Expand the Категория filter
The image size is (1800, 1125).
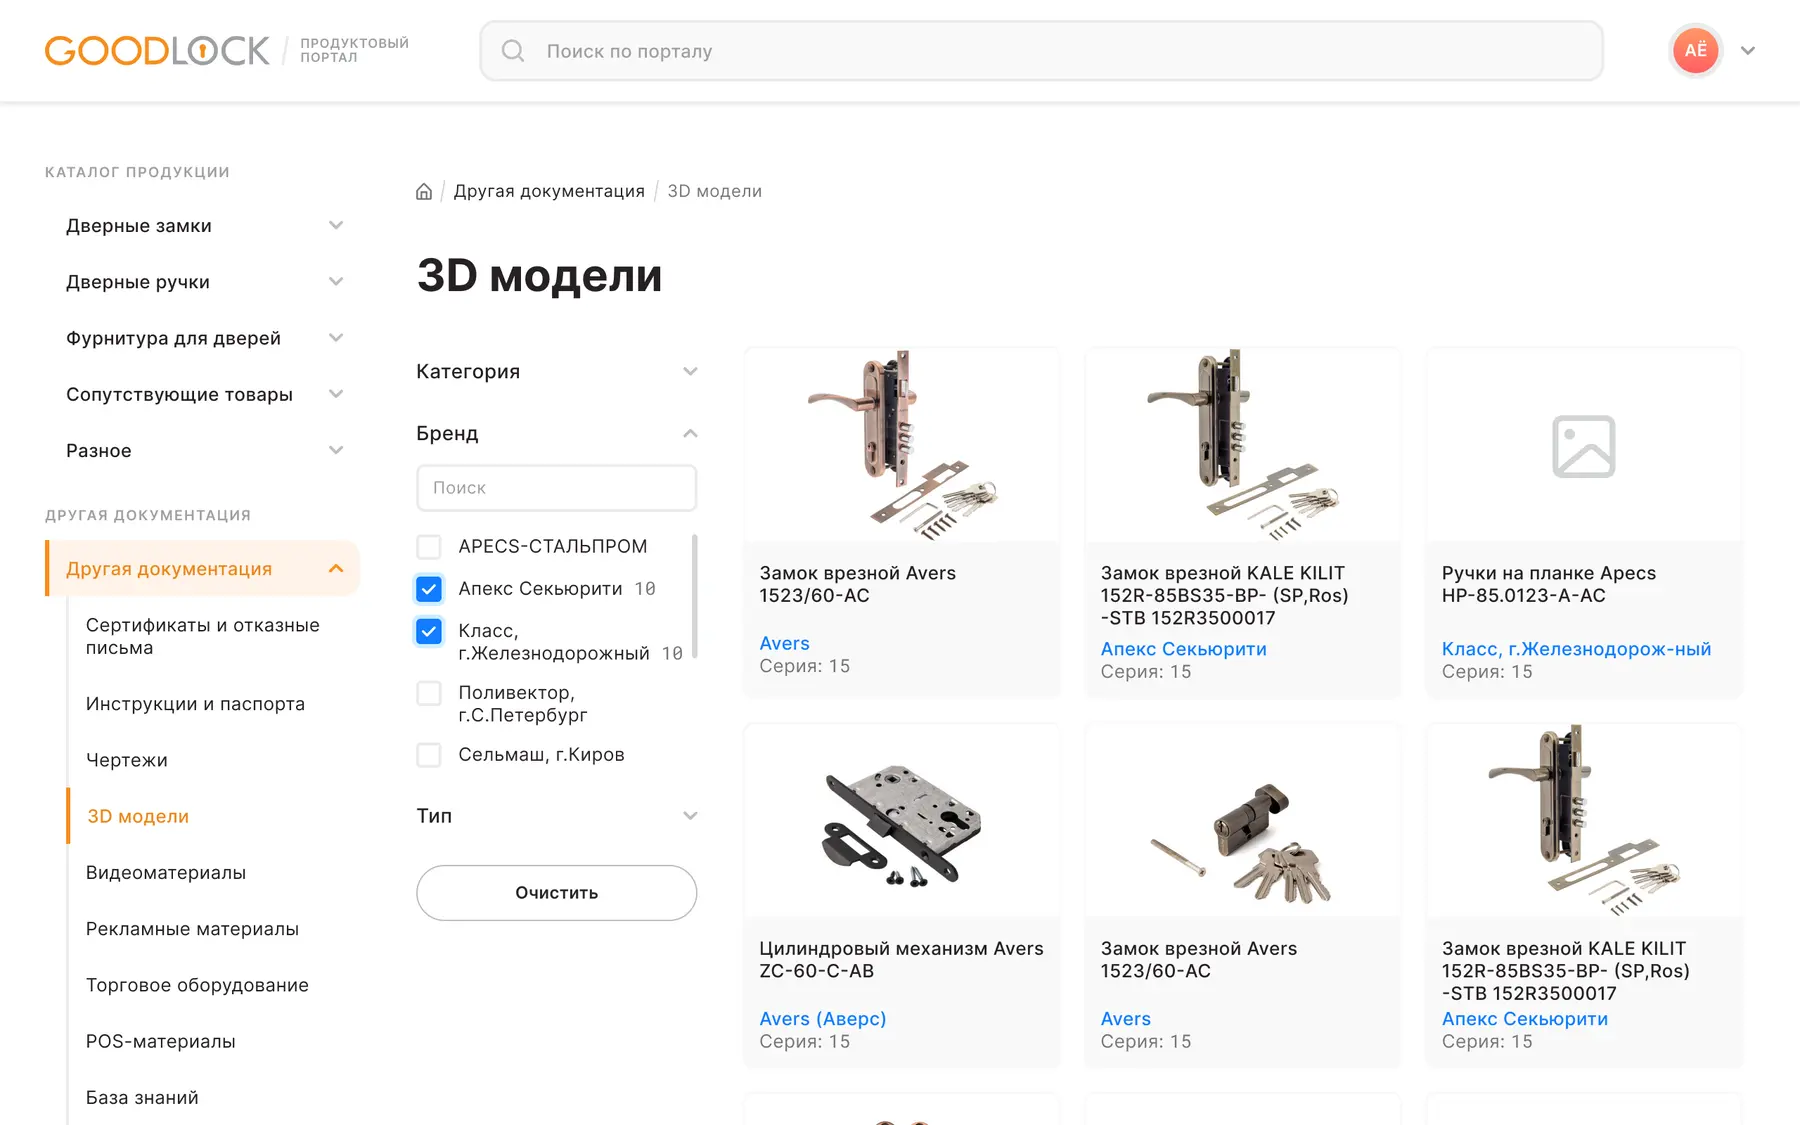point(690,372)
